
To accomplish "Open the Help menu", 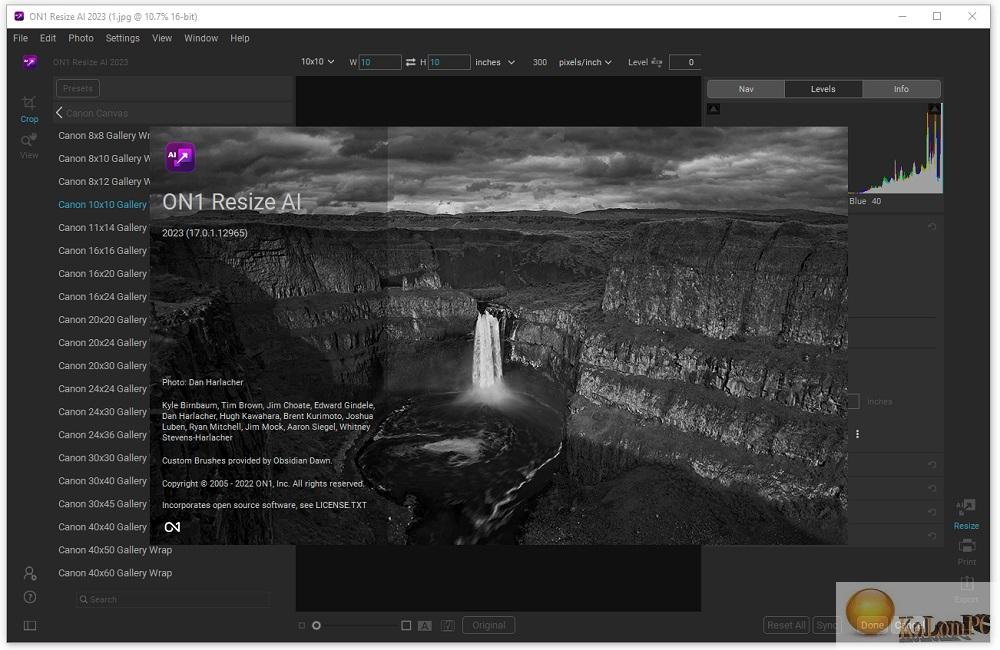I will (x=240, y=38).
